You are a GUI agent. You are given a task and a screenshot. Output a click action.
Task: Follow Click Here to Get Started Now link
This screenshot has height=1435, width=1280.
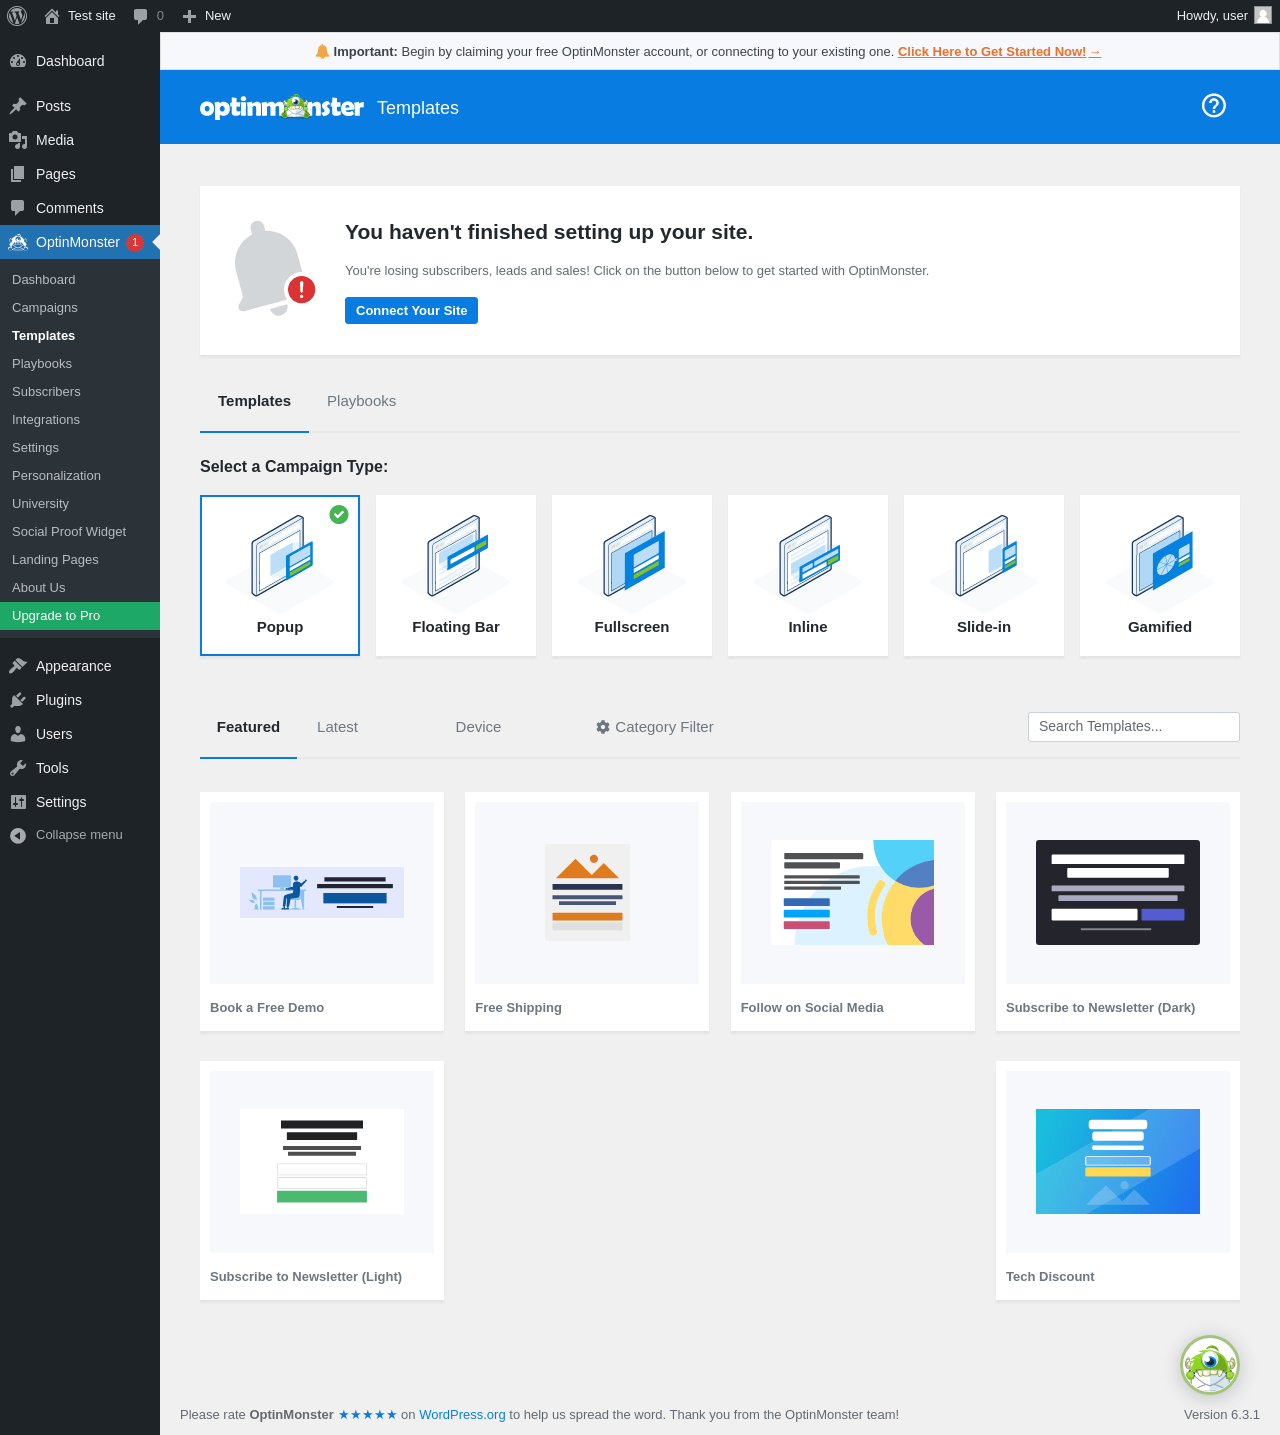999,52
